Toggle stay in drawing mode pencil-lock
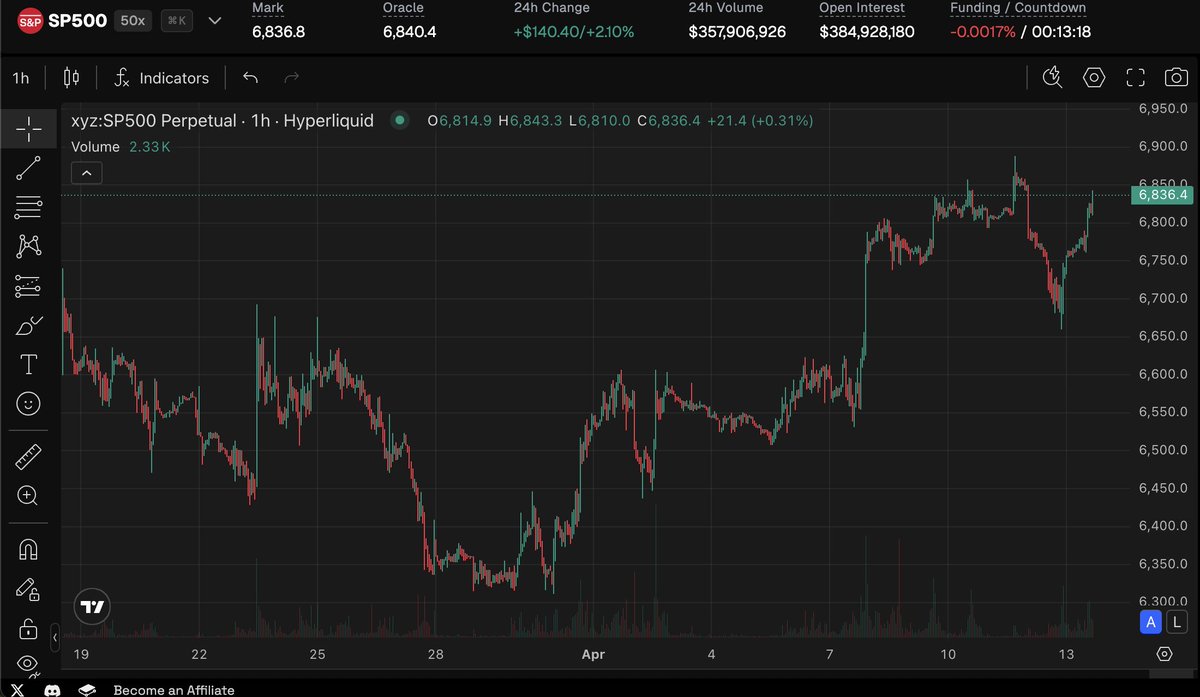Image resolution: width=1200 pixels, height=697 pixels. point(28,590)
